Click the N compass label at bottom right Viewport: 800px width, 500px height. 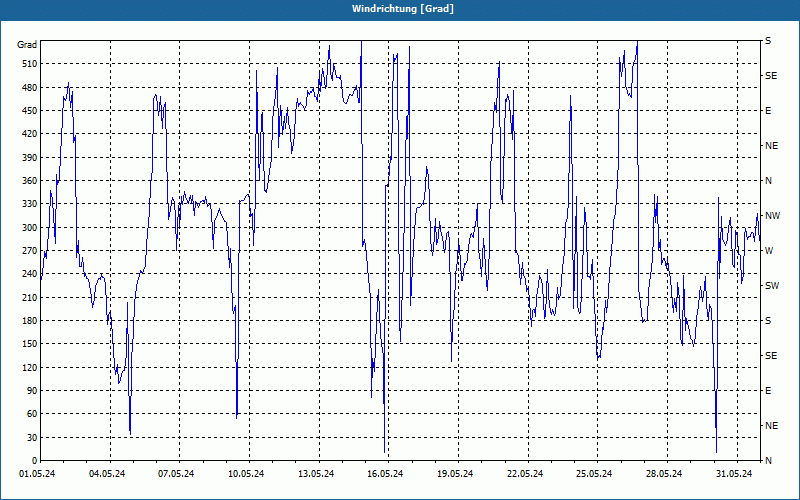pyautogui.click(x=769, y=461)
